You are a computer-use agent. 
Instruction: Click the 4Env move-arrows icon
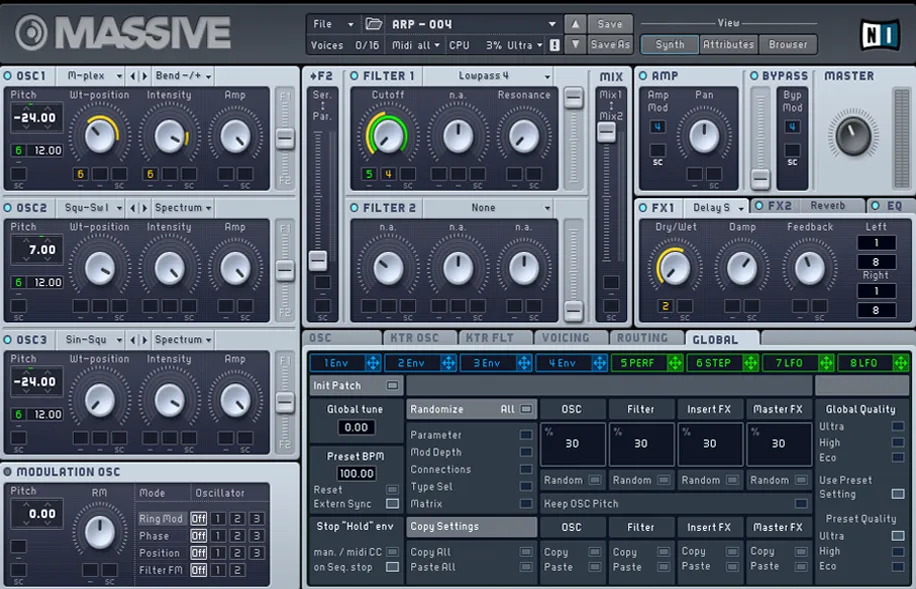(x=599, y=363)
